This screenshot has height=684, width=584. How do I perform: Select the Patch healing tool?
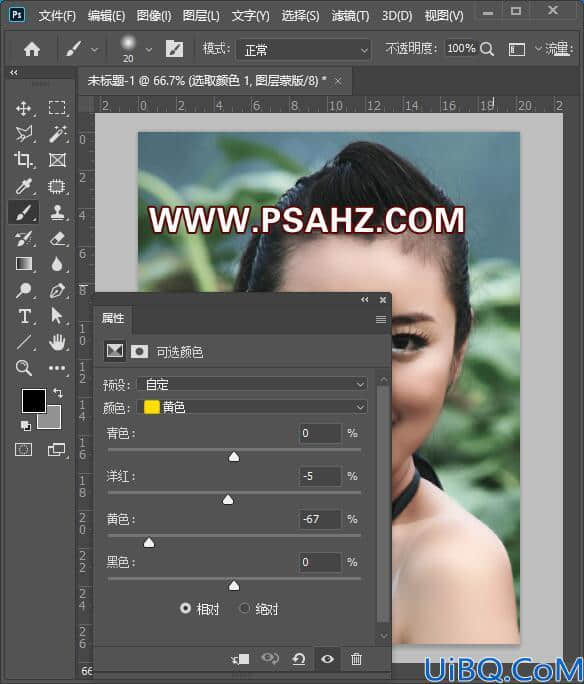57,186
